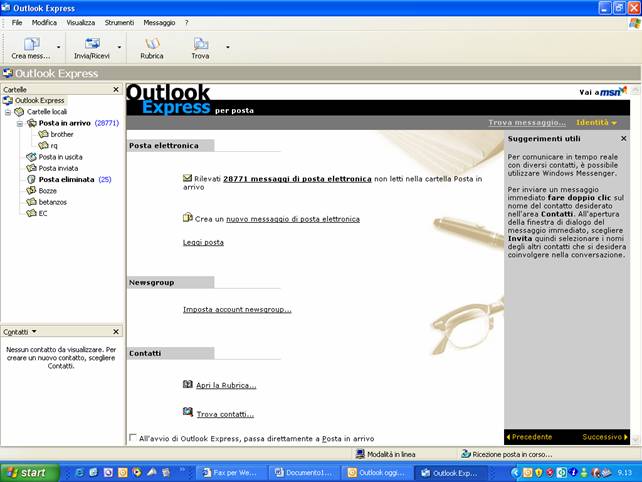This screenshot has height=482, width=642.
Task: Click the new message icon beside Crea un
Action: point(188,217)
